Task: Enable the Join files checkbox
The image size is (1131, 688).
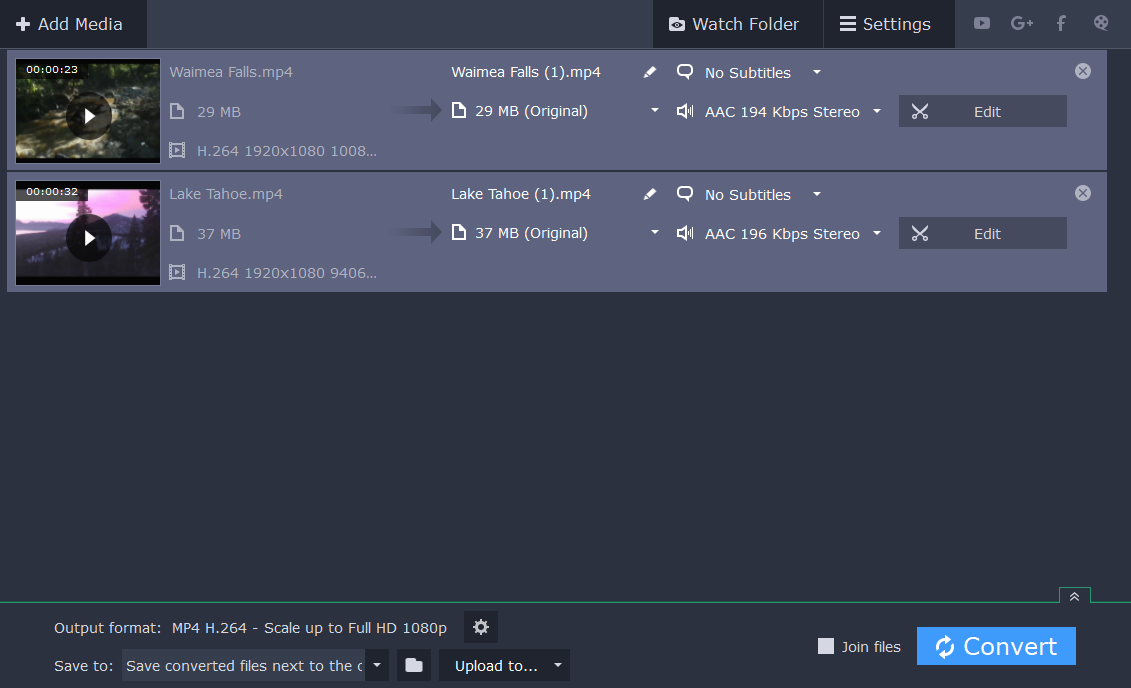Action: (826, 646)
